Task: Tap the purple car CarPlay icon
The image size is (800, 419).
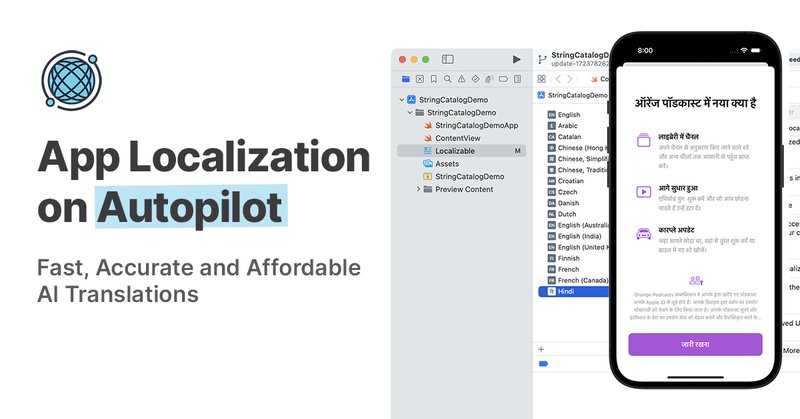Action: (x=643, y=234)
